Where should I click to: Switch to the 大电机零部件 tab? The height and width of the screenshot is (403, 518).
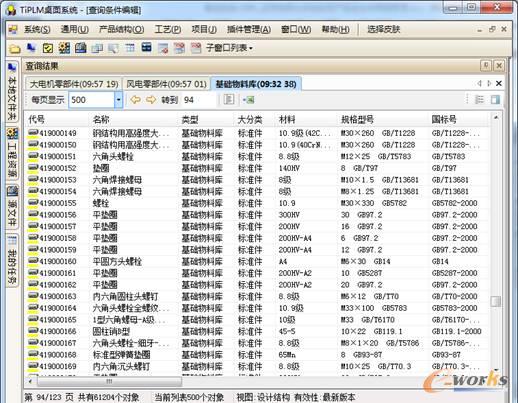[x=74, y=84]
